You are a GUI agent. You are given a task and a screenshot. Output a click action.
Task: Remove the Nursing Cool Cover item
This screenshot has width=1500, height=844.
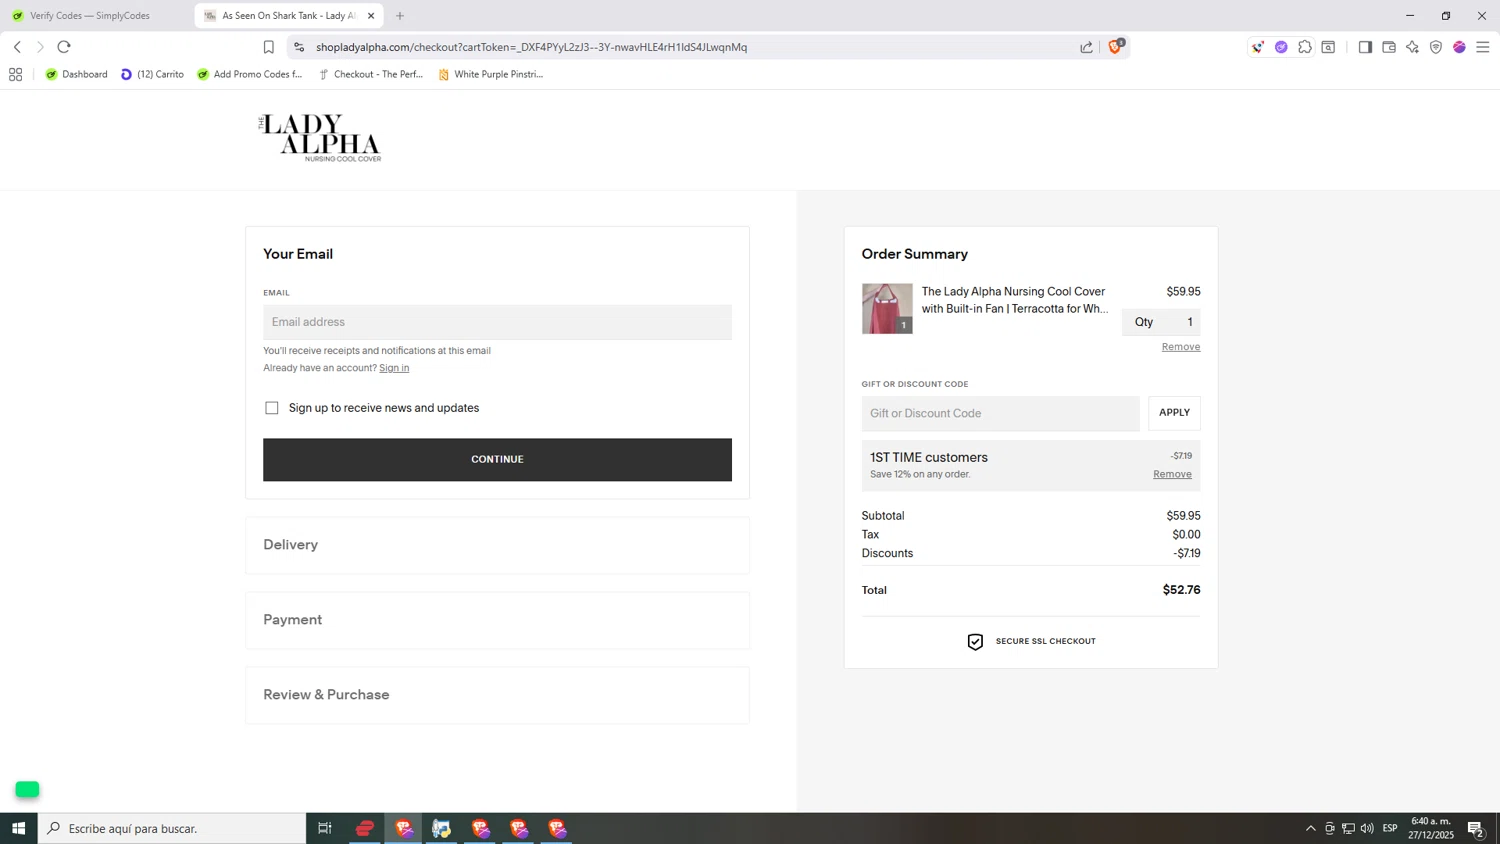[1181, 347]
